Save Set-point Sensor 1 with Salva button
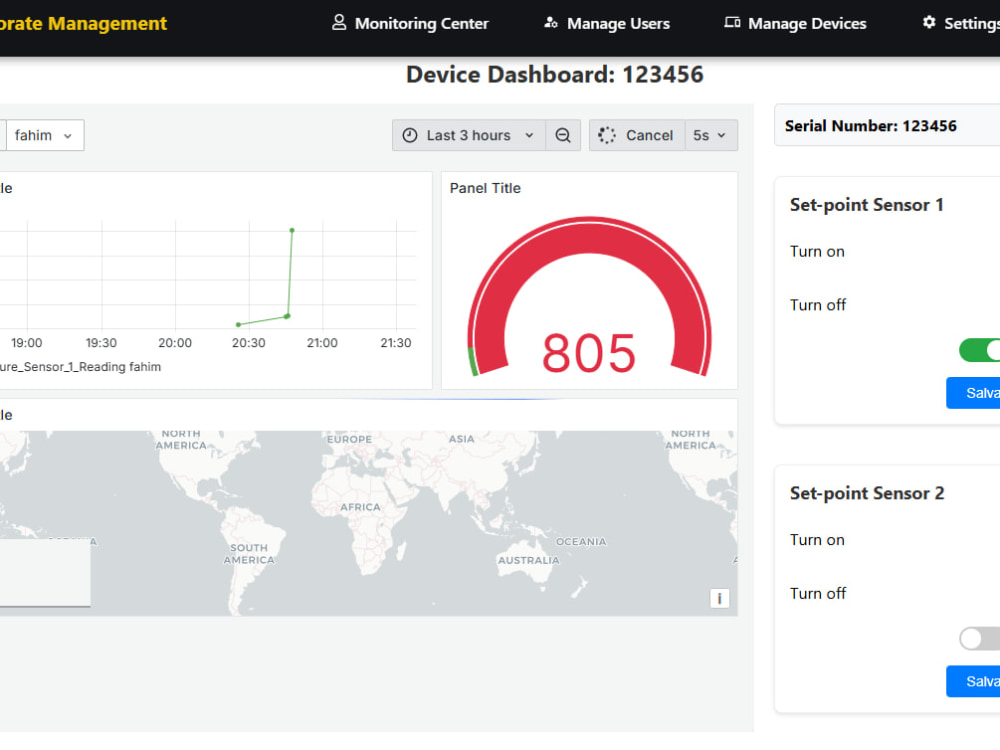Viewport: 1000px width, 750px height. [973, 393]
